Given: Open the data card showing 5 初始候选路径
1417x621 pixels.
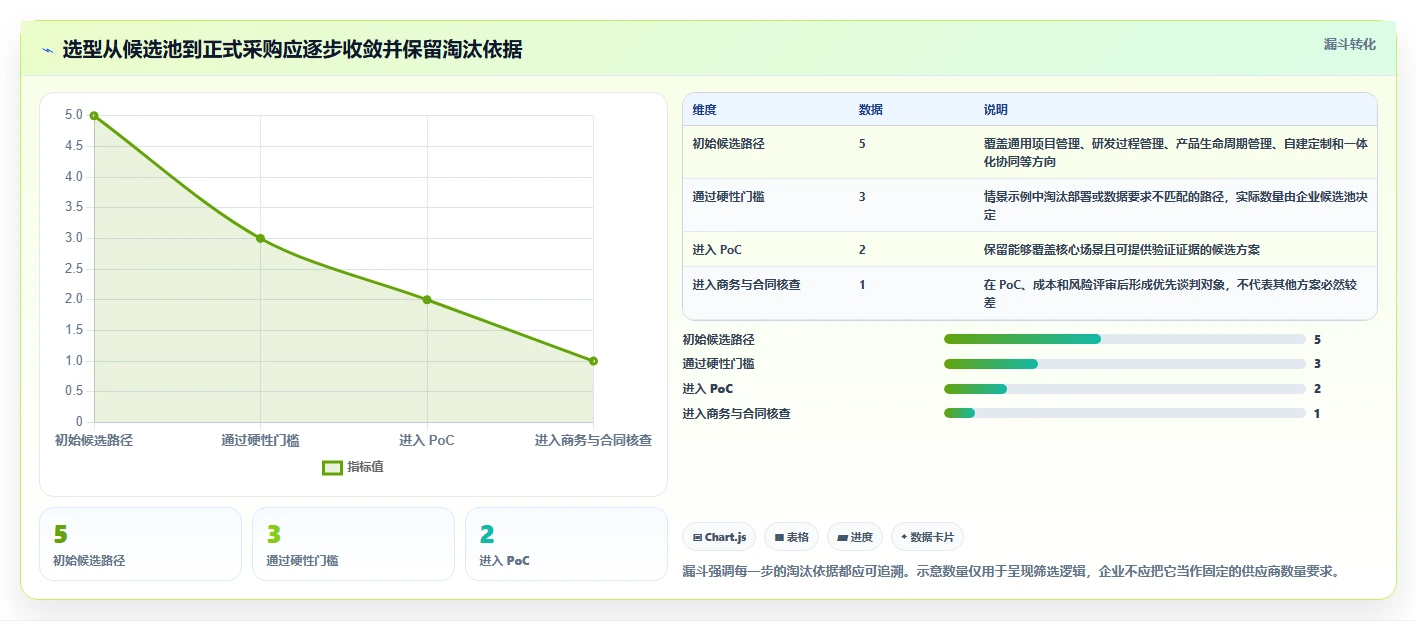Looking at the screenshot, I should tap(140, 544).
